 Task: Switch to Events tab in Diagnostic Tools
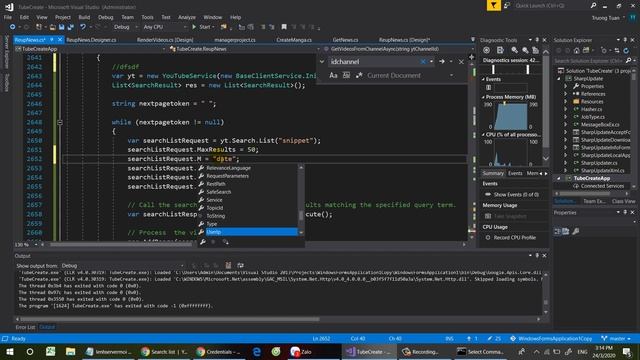[515, 173]
